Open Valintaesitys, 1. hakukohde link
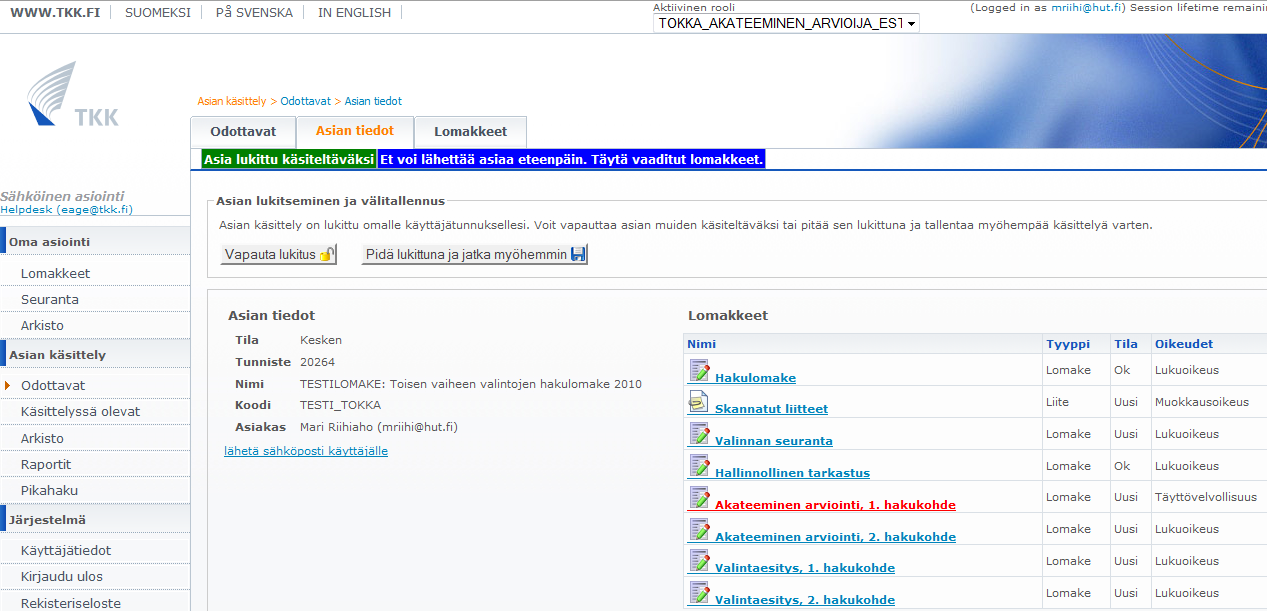 click(x=805, y=568)
